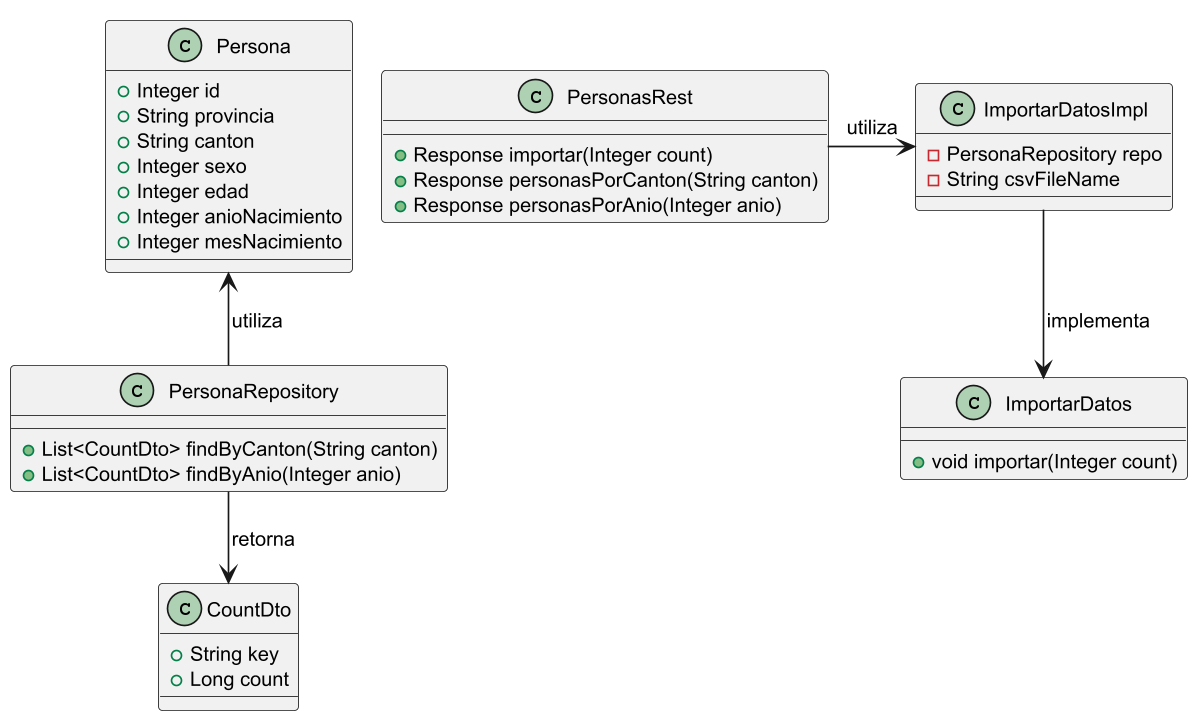Click green dot beside personasPorAnio method
Screen dimensions: 1197x720
[400, 205]
